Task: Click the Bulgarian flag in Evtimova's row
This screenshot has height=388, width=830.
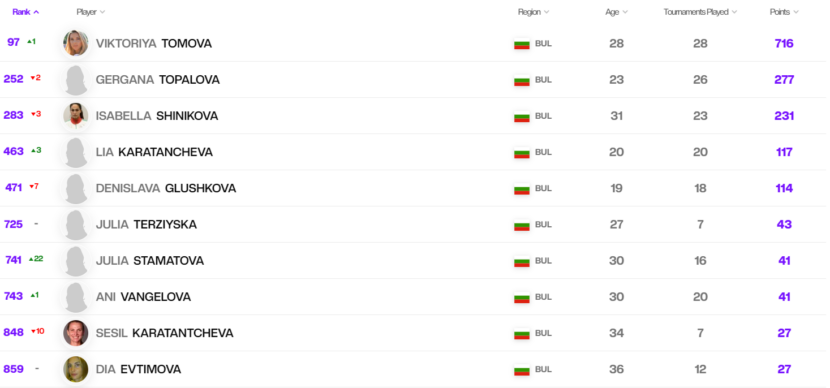Action: [521, 369]
